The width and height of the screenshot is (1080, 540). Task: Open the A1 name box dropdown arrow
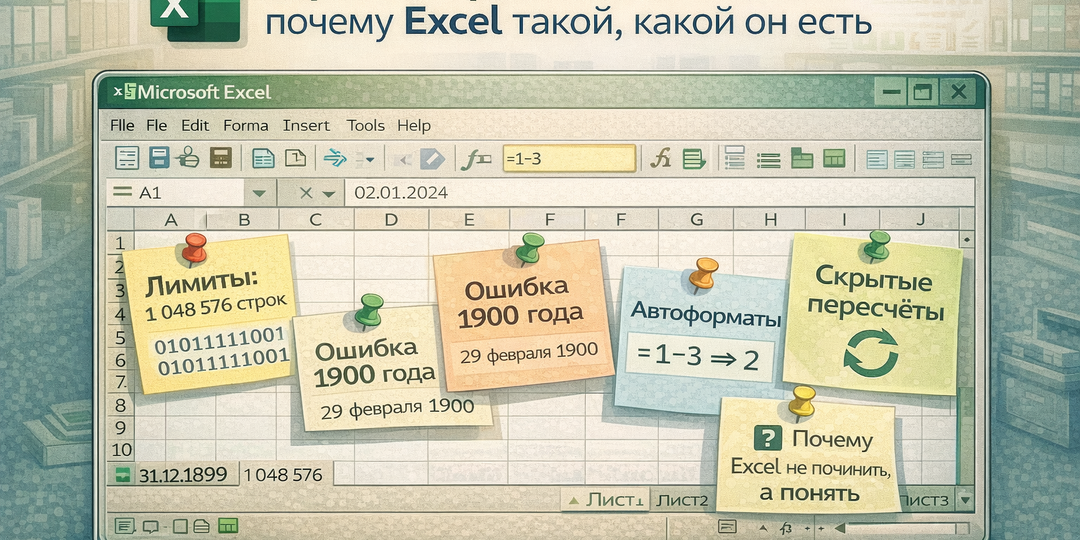tap(260, 194)
